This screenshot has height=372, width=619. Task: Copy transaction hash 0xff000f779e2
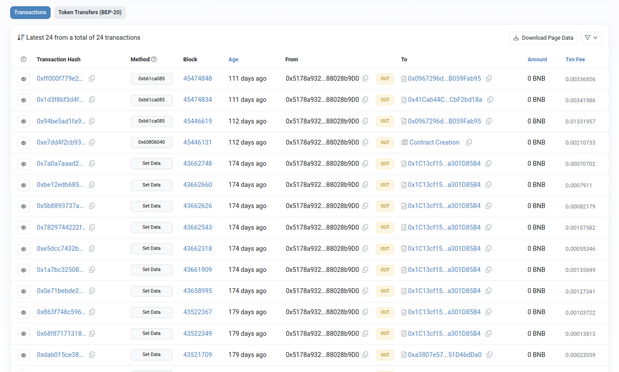tap(92, 79)
